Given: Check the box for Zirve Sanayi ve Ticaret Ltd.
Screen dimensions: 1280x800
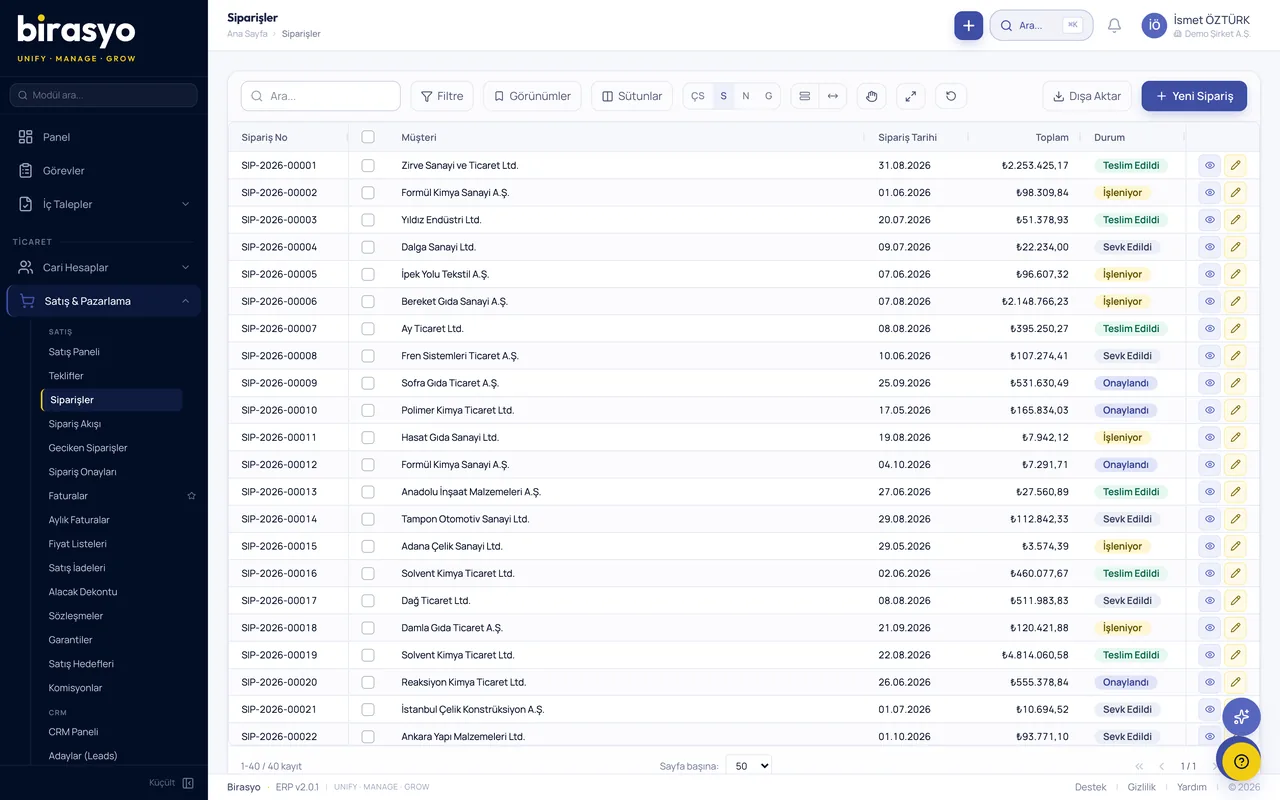Looking at the screenshot, I should click(368, 165).
